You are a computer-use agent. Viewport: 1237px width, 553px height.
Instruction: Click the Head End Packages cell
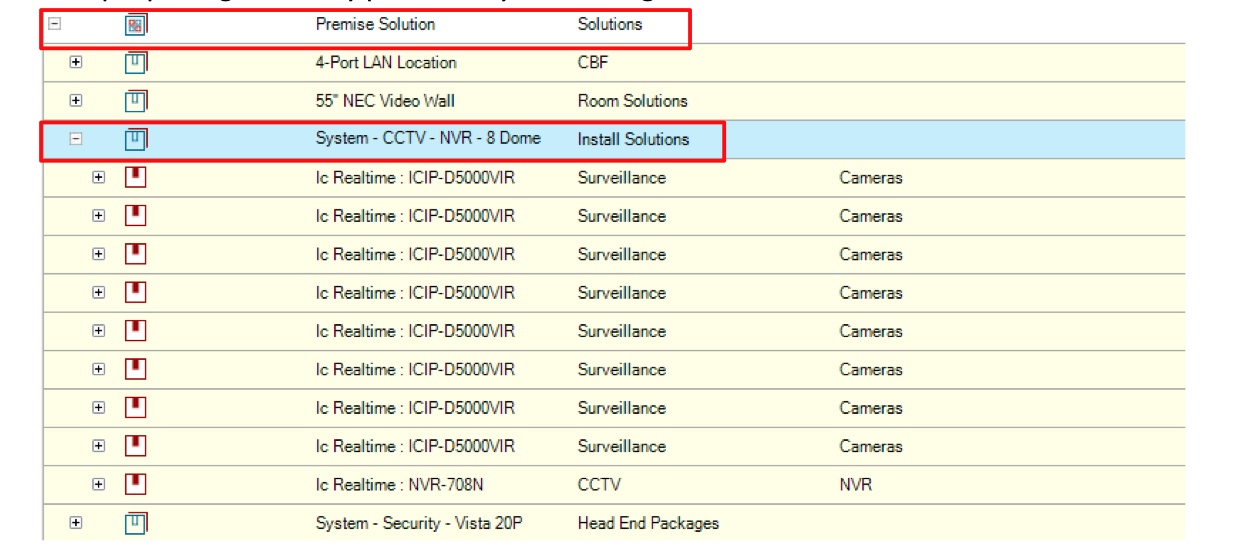pos(648,523)
